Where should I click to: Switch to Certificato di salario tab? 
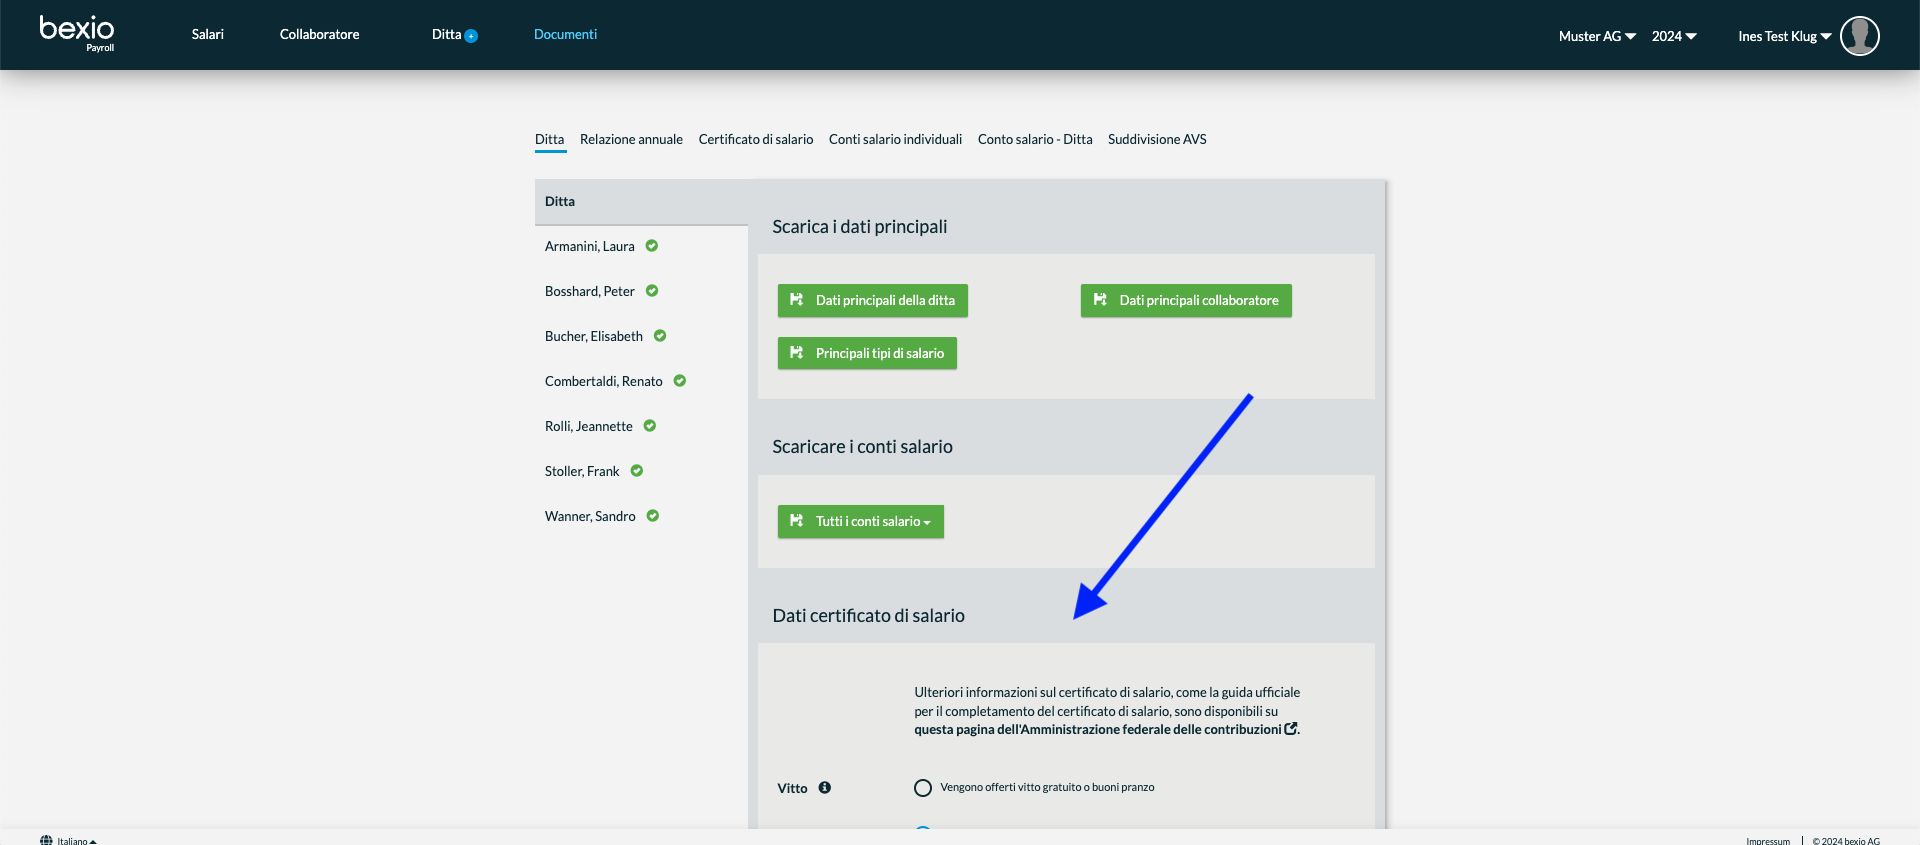(756, 139)
